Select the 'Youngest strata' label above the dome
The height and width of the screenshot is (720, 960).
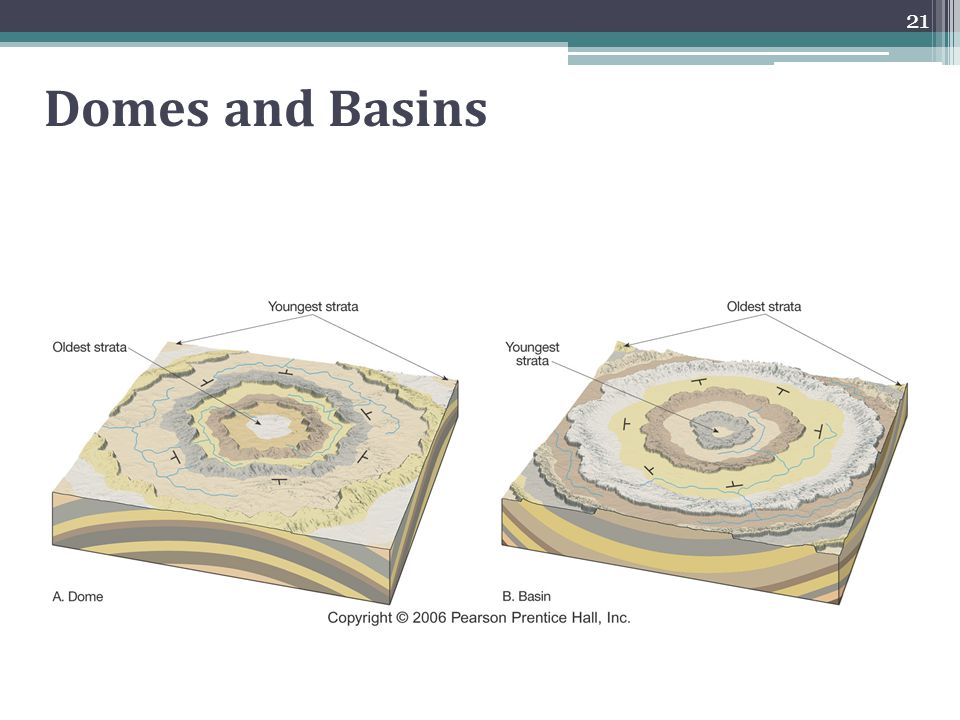[x=313, y=306]
